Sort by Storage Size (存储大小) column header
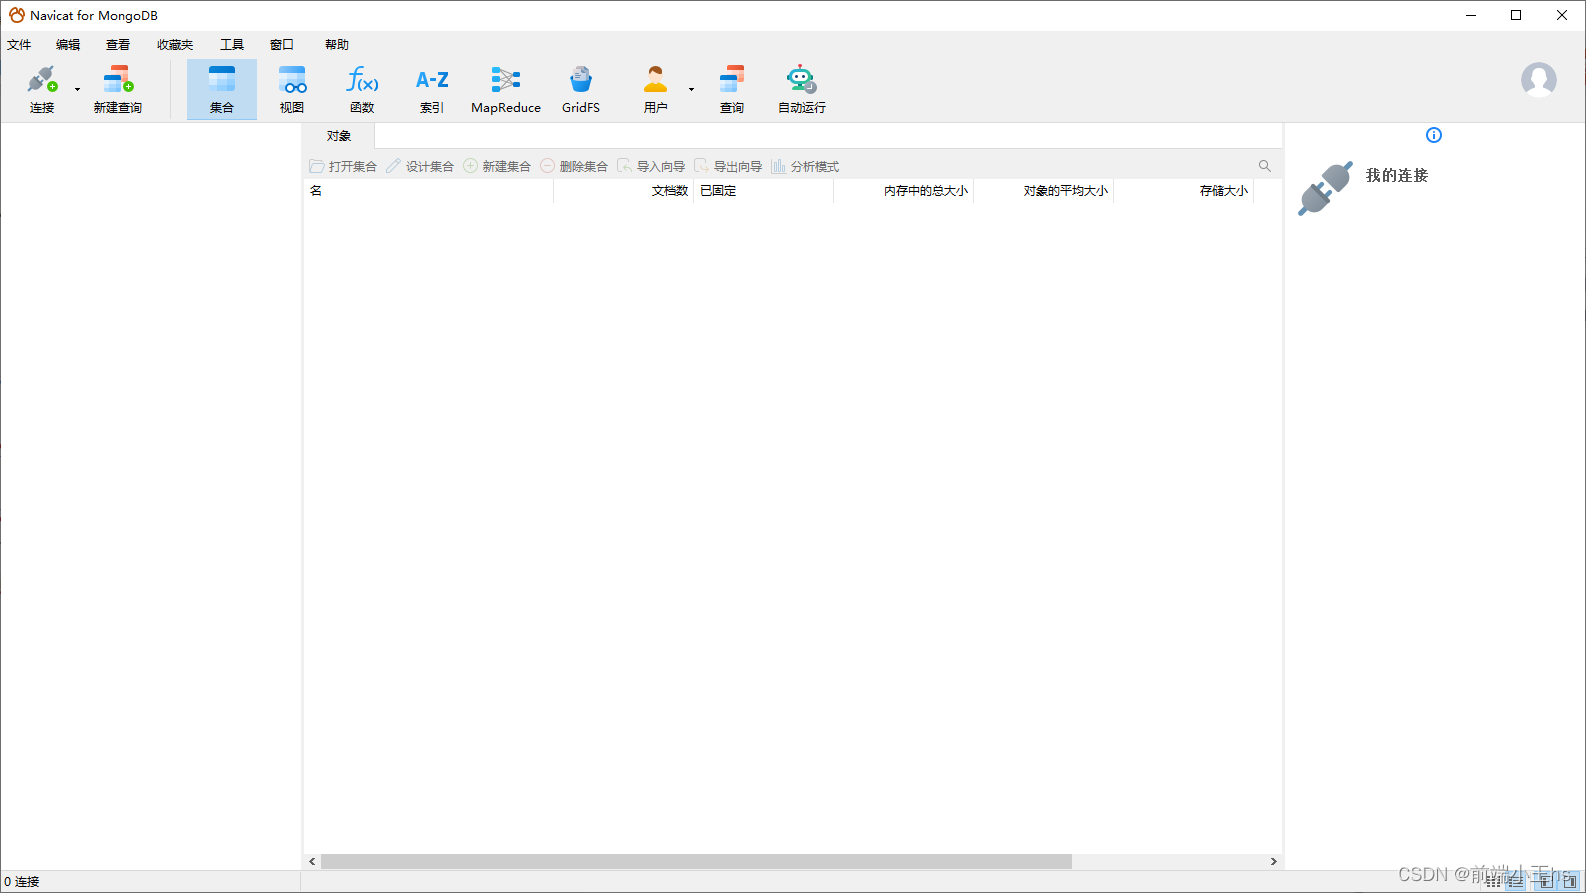The height and width of the screenshot is (893, 1586). point(1183,191)
